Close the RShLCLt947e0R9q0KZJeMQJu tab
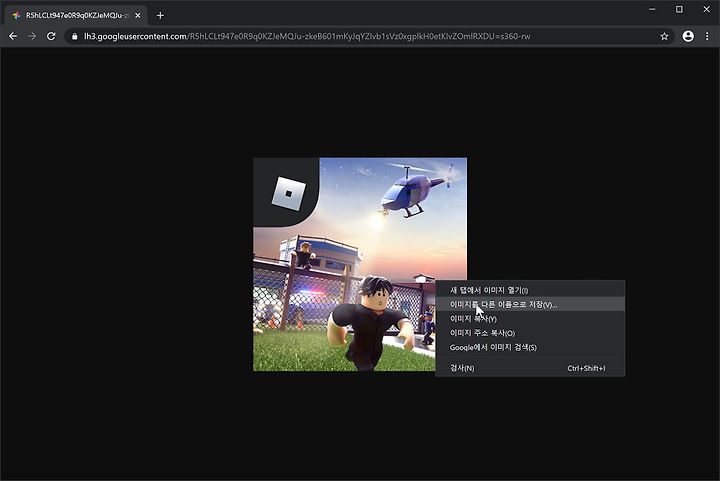 138,16
